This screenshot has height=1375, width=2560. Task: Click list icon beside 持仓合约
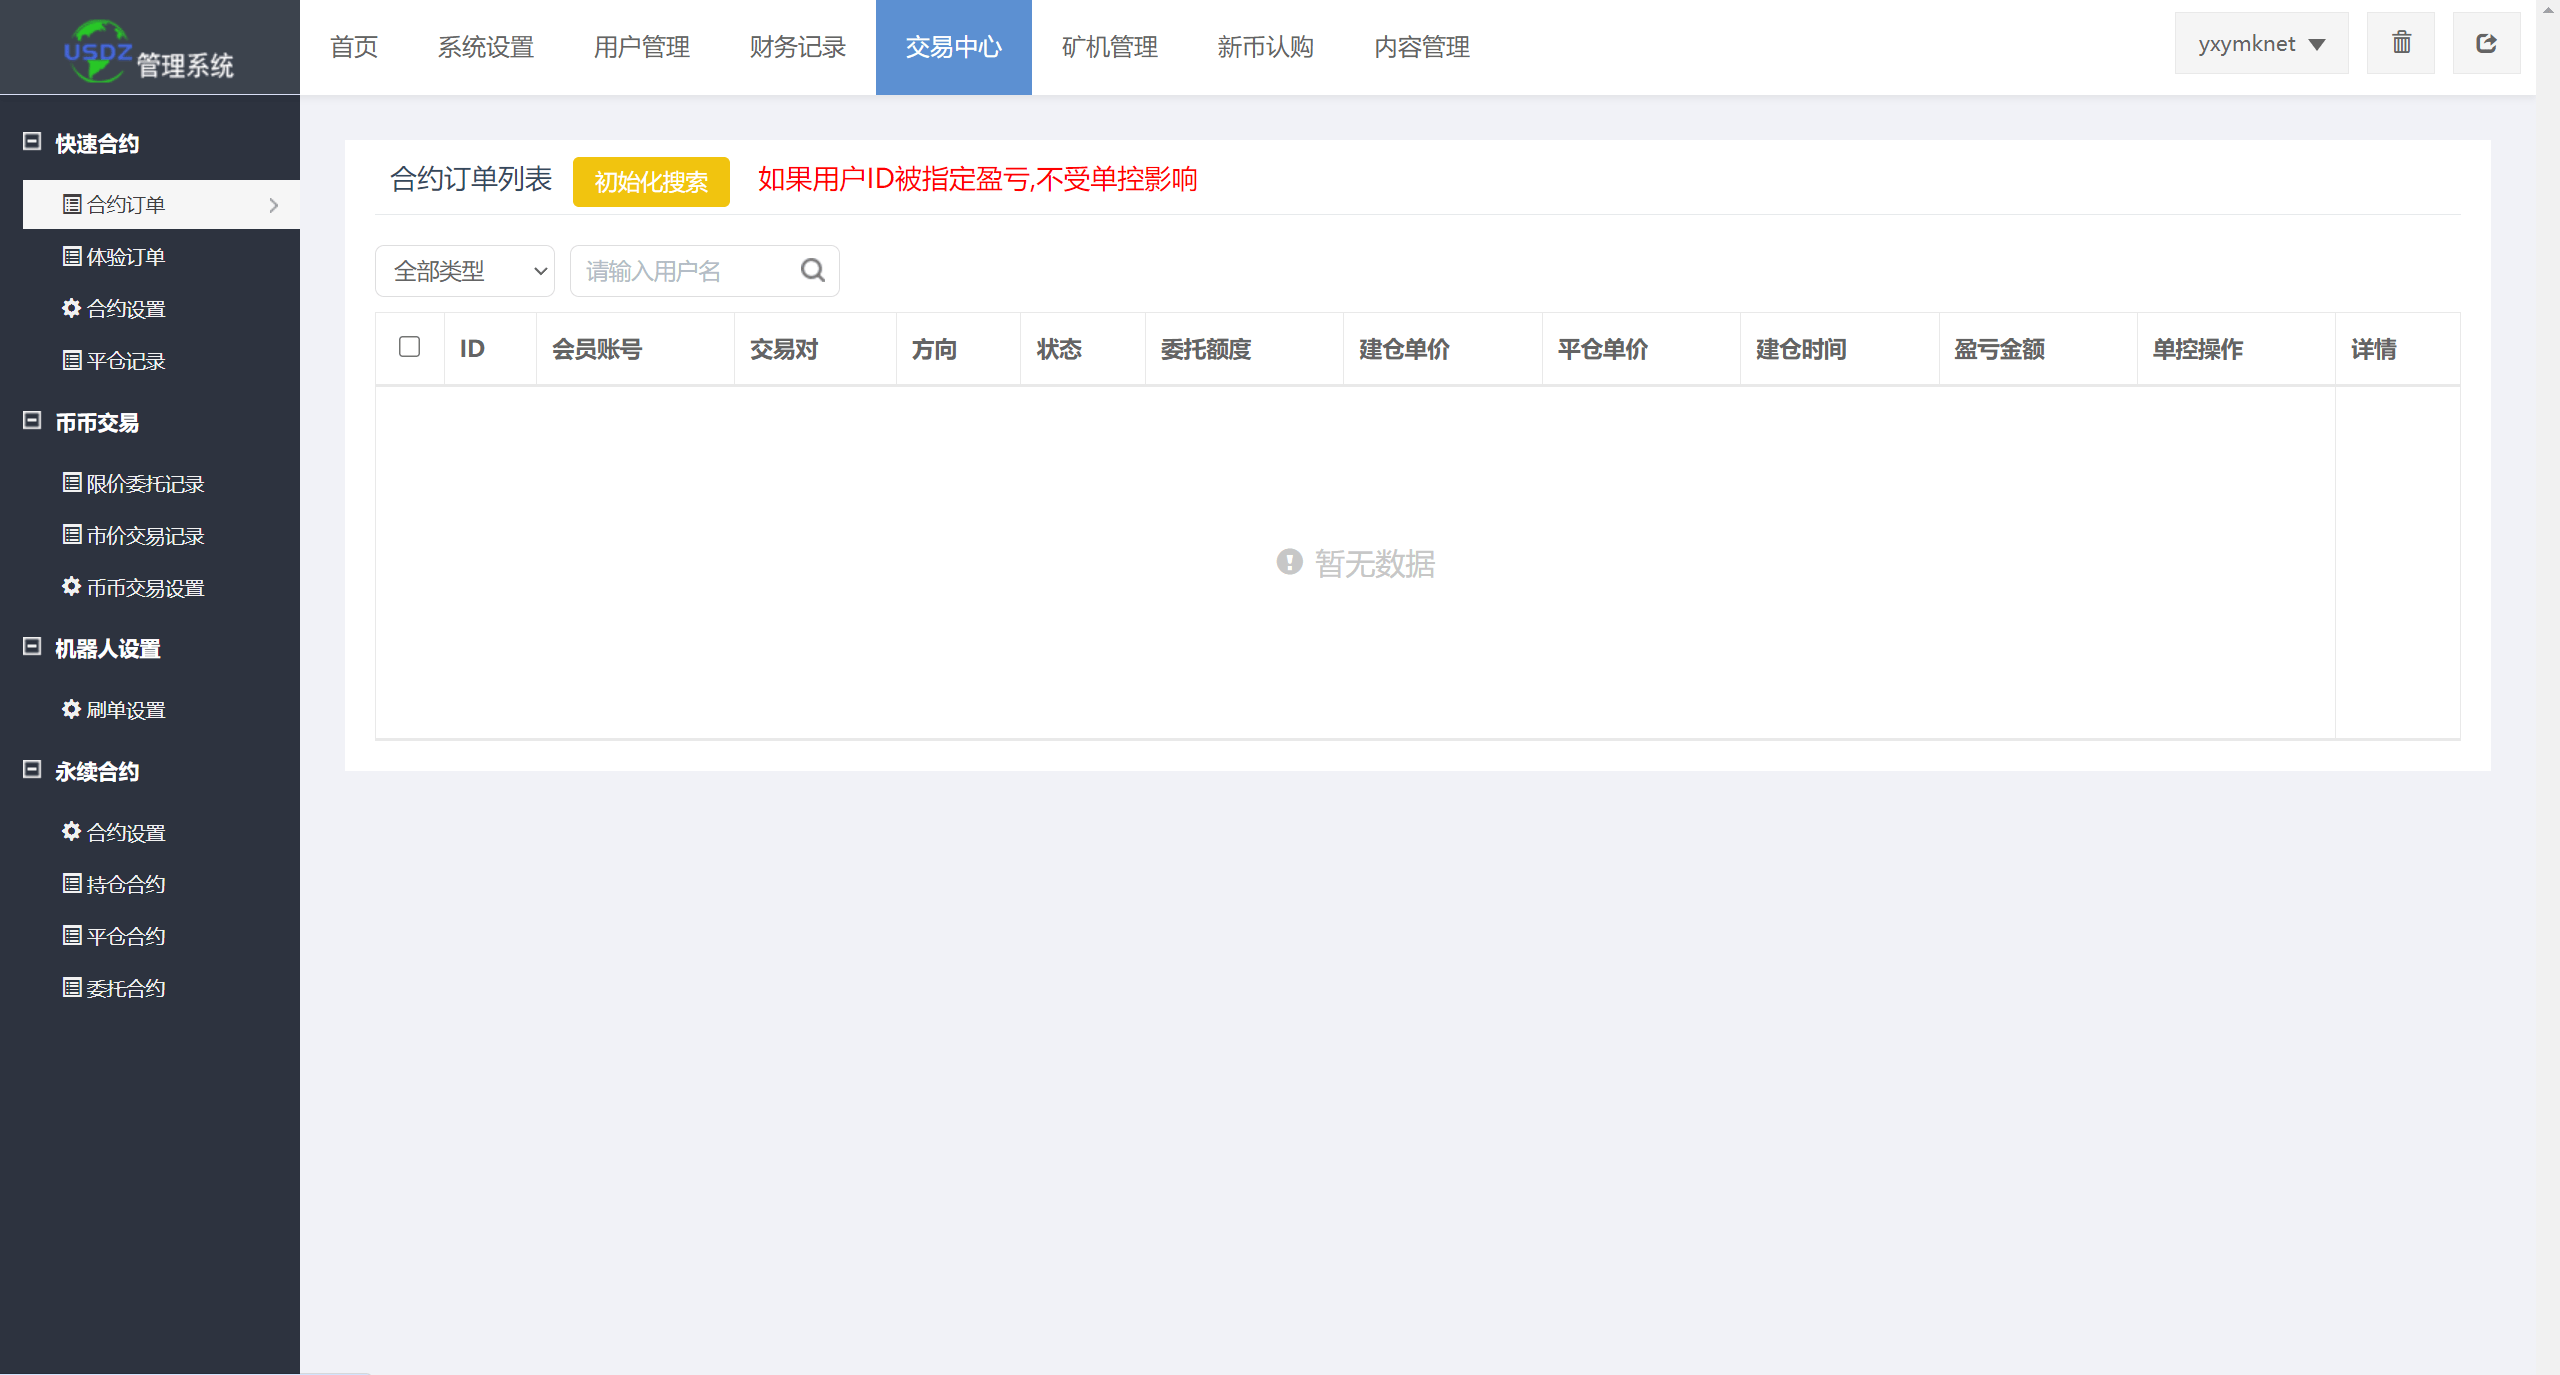pyautogui.click(x=72, y=884)
